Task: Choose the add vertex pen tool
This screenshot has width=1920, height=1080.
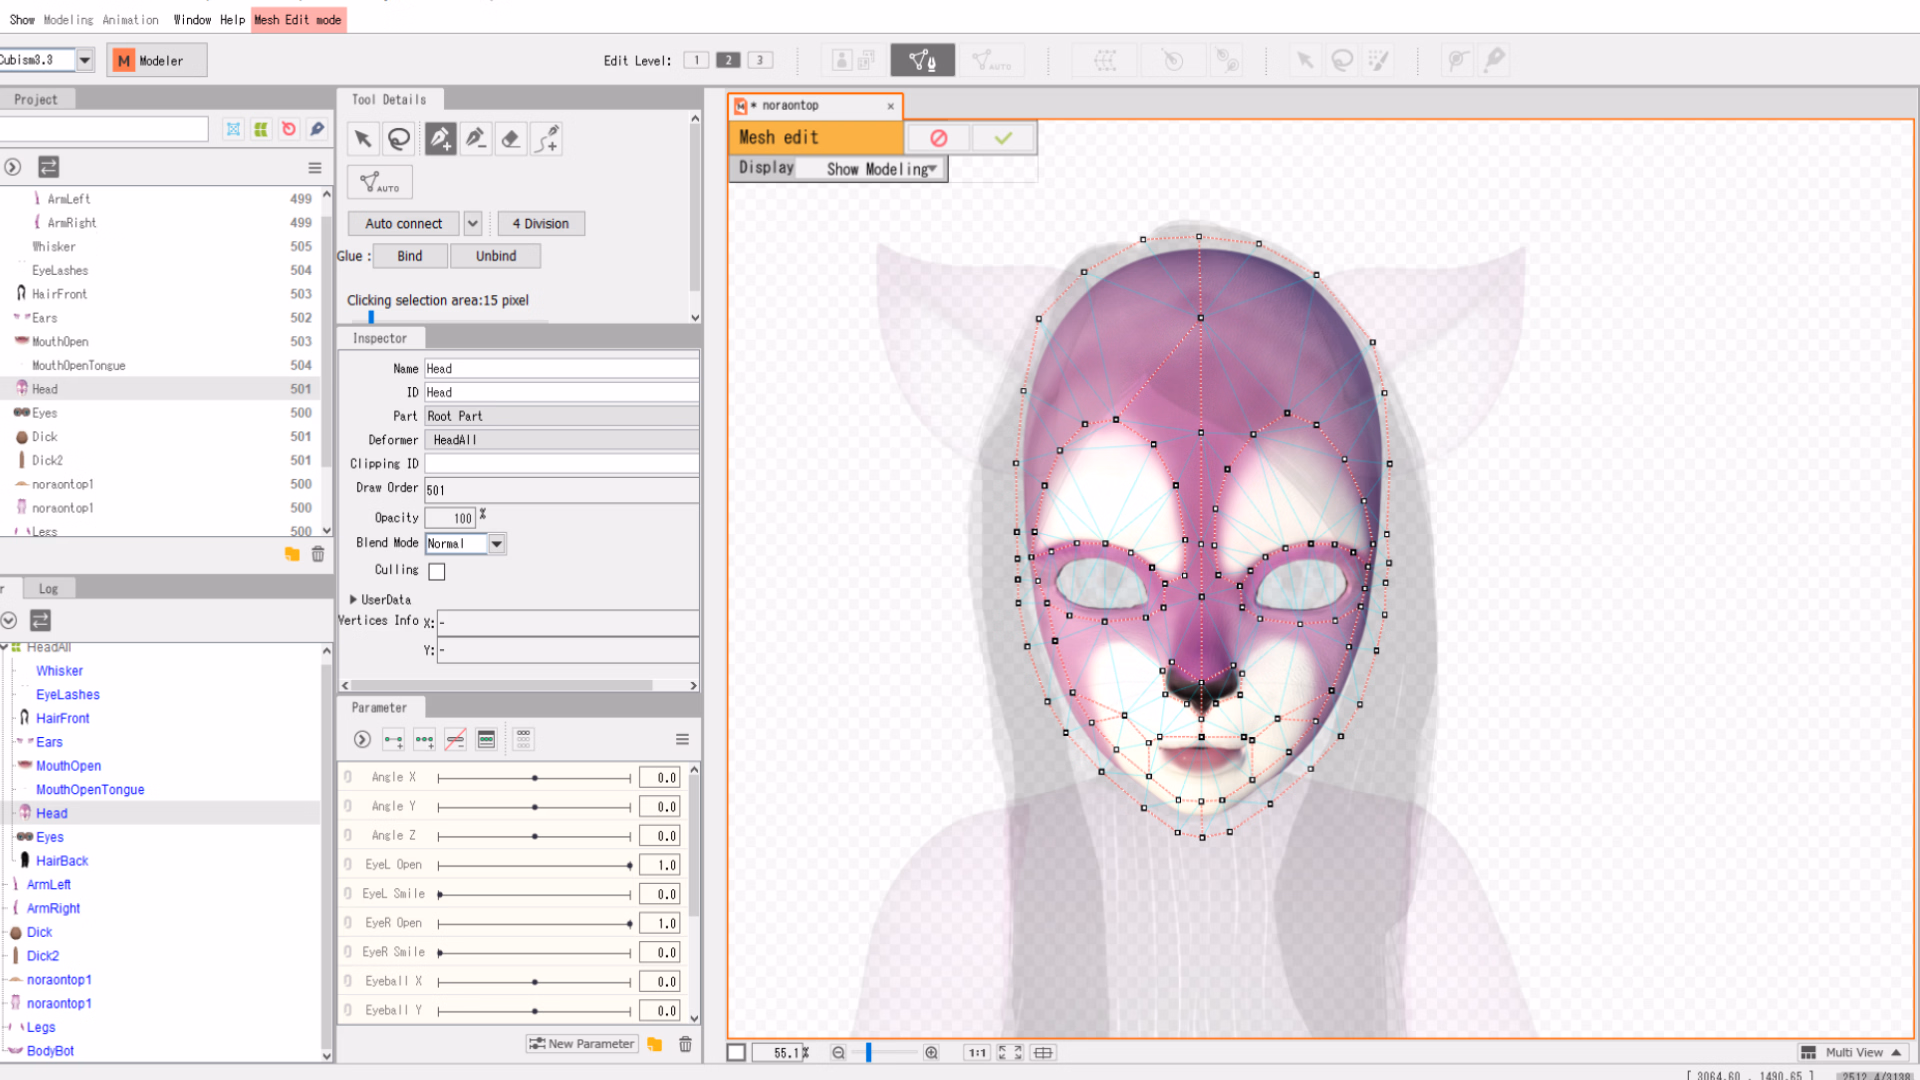Action: tap(440, 139)
